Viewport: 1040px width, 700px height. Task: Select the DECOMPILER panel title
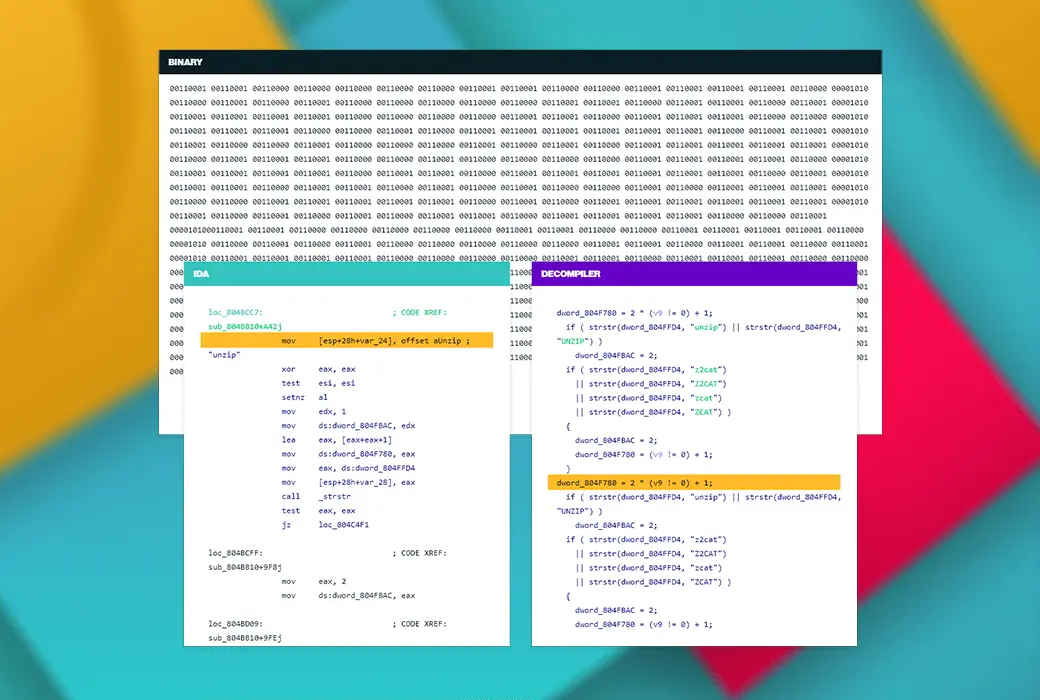pyautogui.click(x=570, y=273)
